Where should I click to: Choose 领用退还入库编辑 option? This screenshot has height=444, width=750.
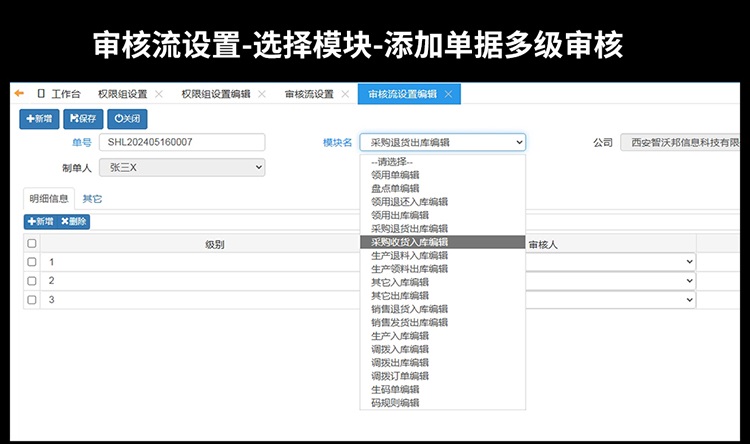coord(442,202)
